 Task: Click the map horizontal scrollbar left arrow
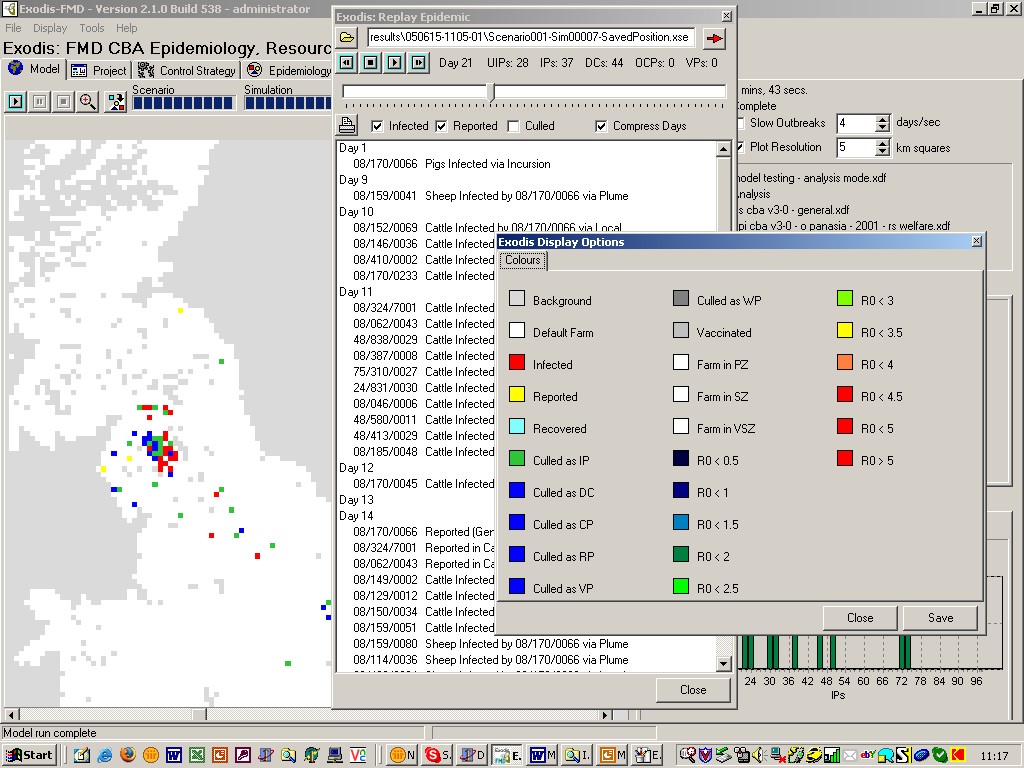[x=10, y=714]
